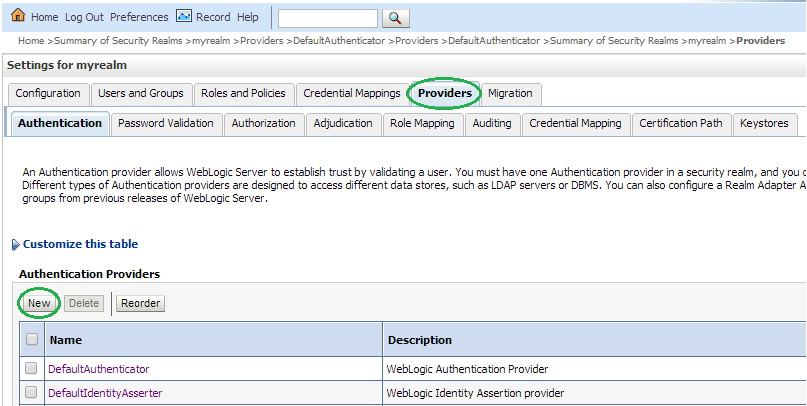Check the DefaultIdentityAsserter row checkbox
Image resolution: width=807 pixels, height=406 pixels.
31,393
